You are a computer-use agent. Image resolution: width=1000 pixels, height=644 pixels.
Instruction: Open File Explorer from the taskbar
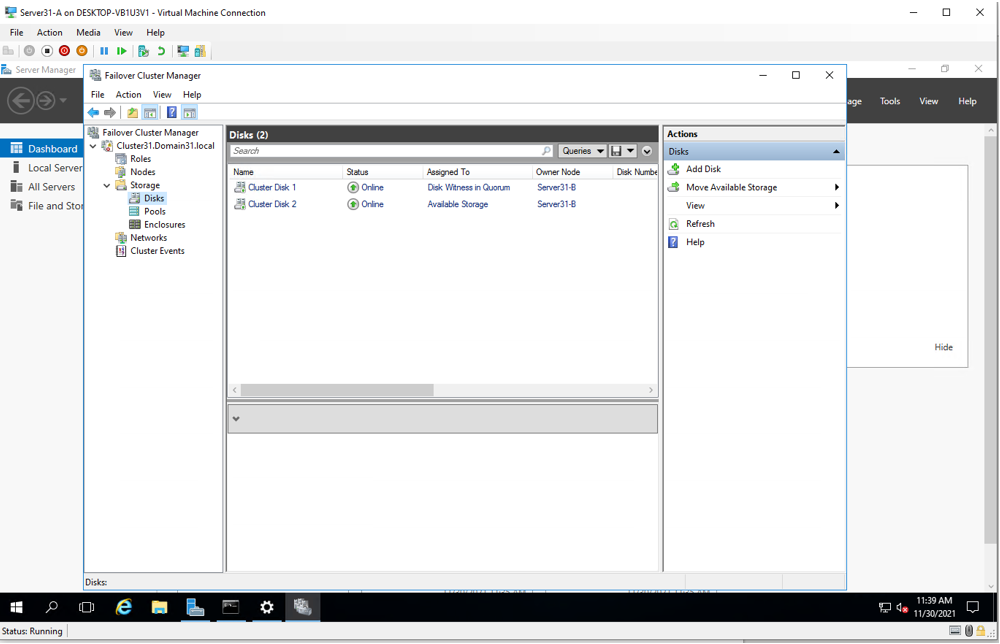pyautogui.click(x=159, y=607)
